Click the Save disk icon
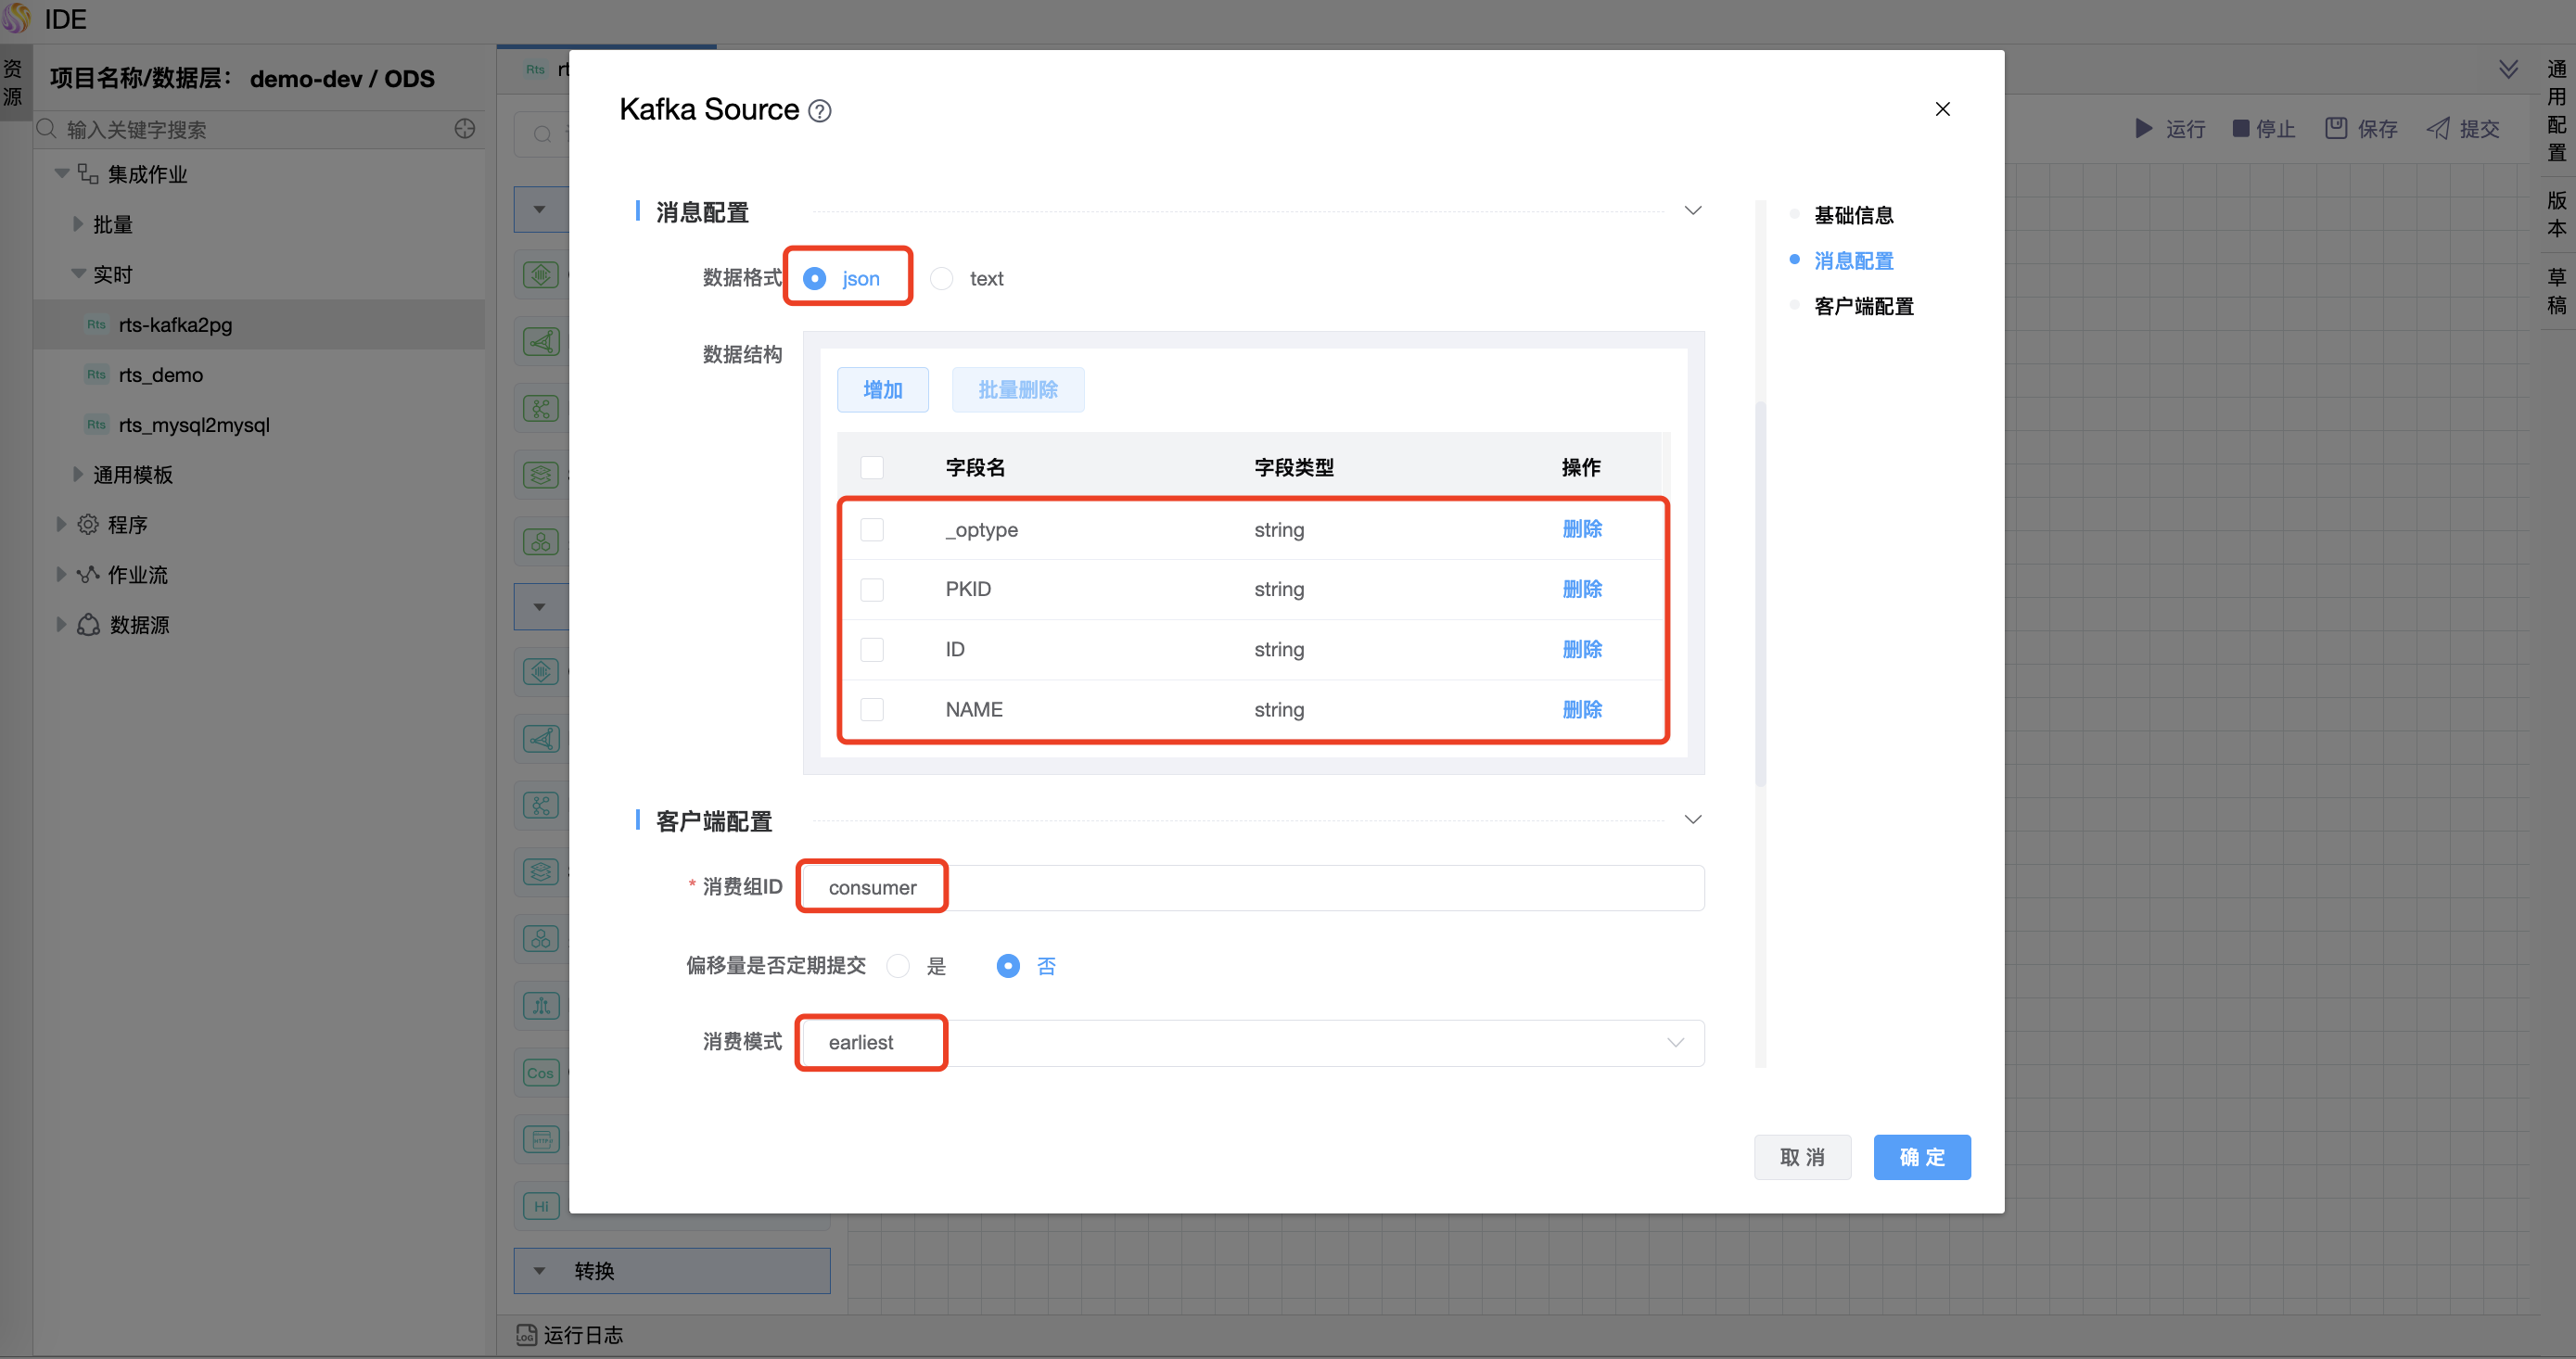The width and height of the screenshot is (2576, 1359). (2335, 129)
